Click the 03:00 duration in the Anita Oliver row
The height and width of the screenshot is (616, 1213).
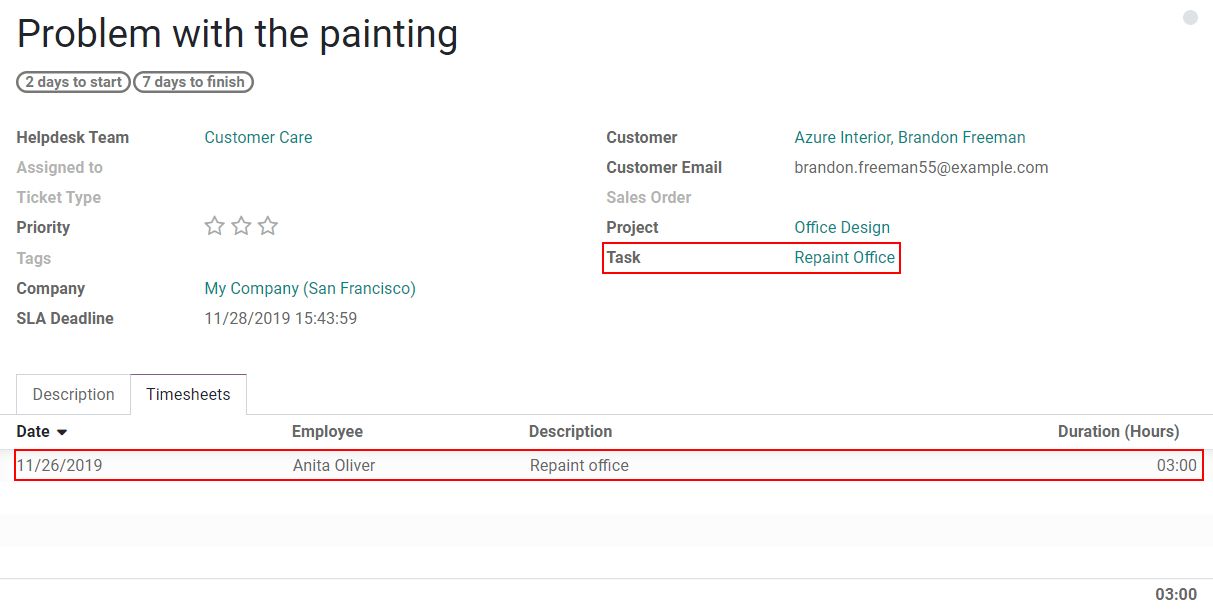pyautogui.click(x=1176, y=465)
